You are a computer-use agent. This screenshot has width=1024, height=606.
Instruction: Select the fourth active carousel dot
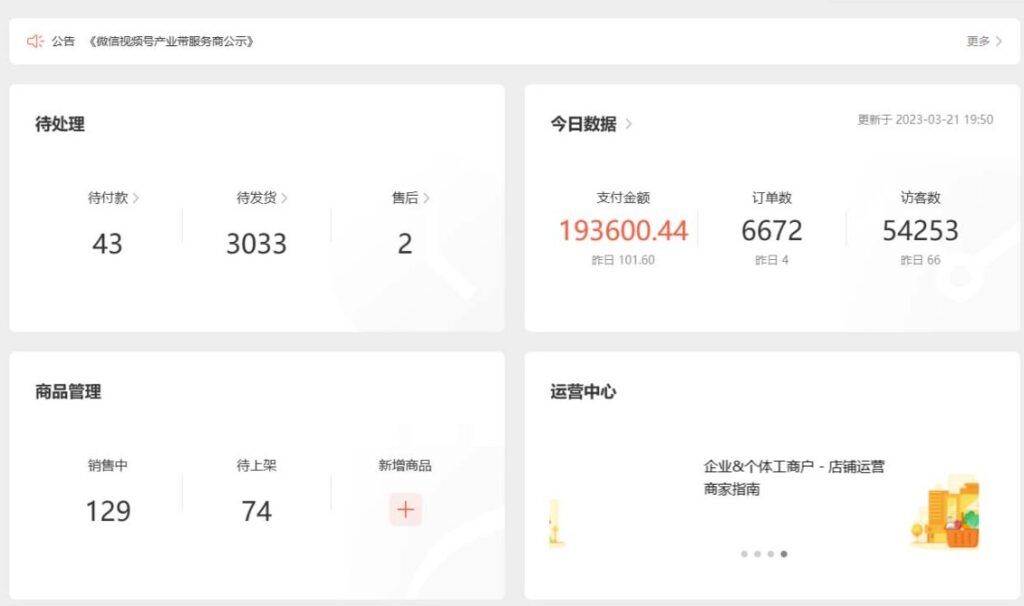click(x=784, y=553)
